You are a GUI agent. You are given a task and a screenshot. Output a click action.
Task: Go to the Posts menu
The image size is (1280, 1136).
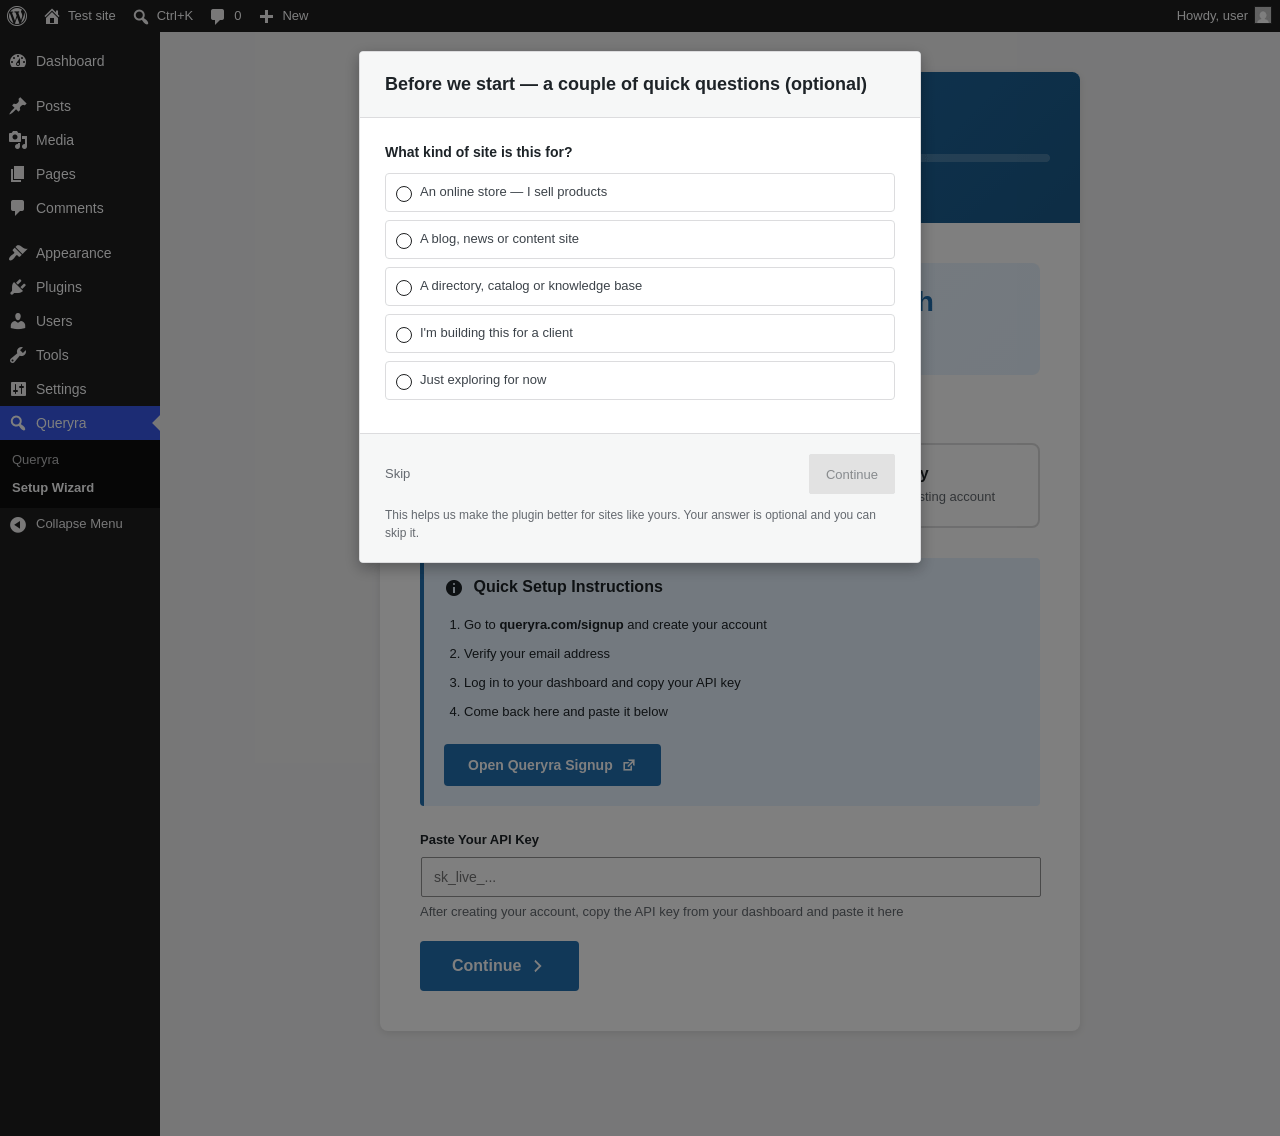coord(80,106)
